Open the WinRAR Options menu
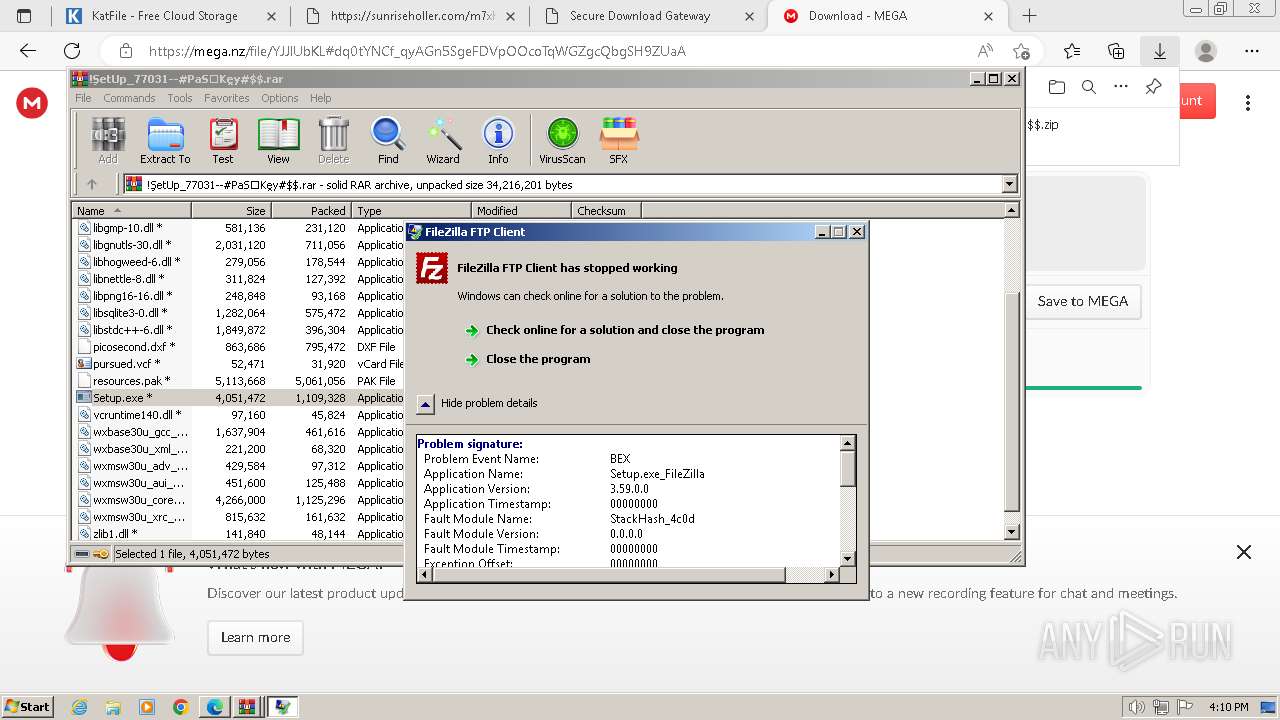The height and width of the screenshot is (720, 1280). point(280,98)
